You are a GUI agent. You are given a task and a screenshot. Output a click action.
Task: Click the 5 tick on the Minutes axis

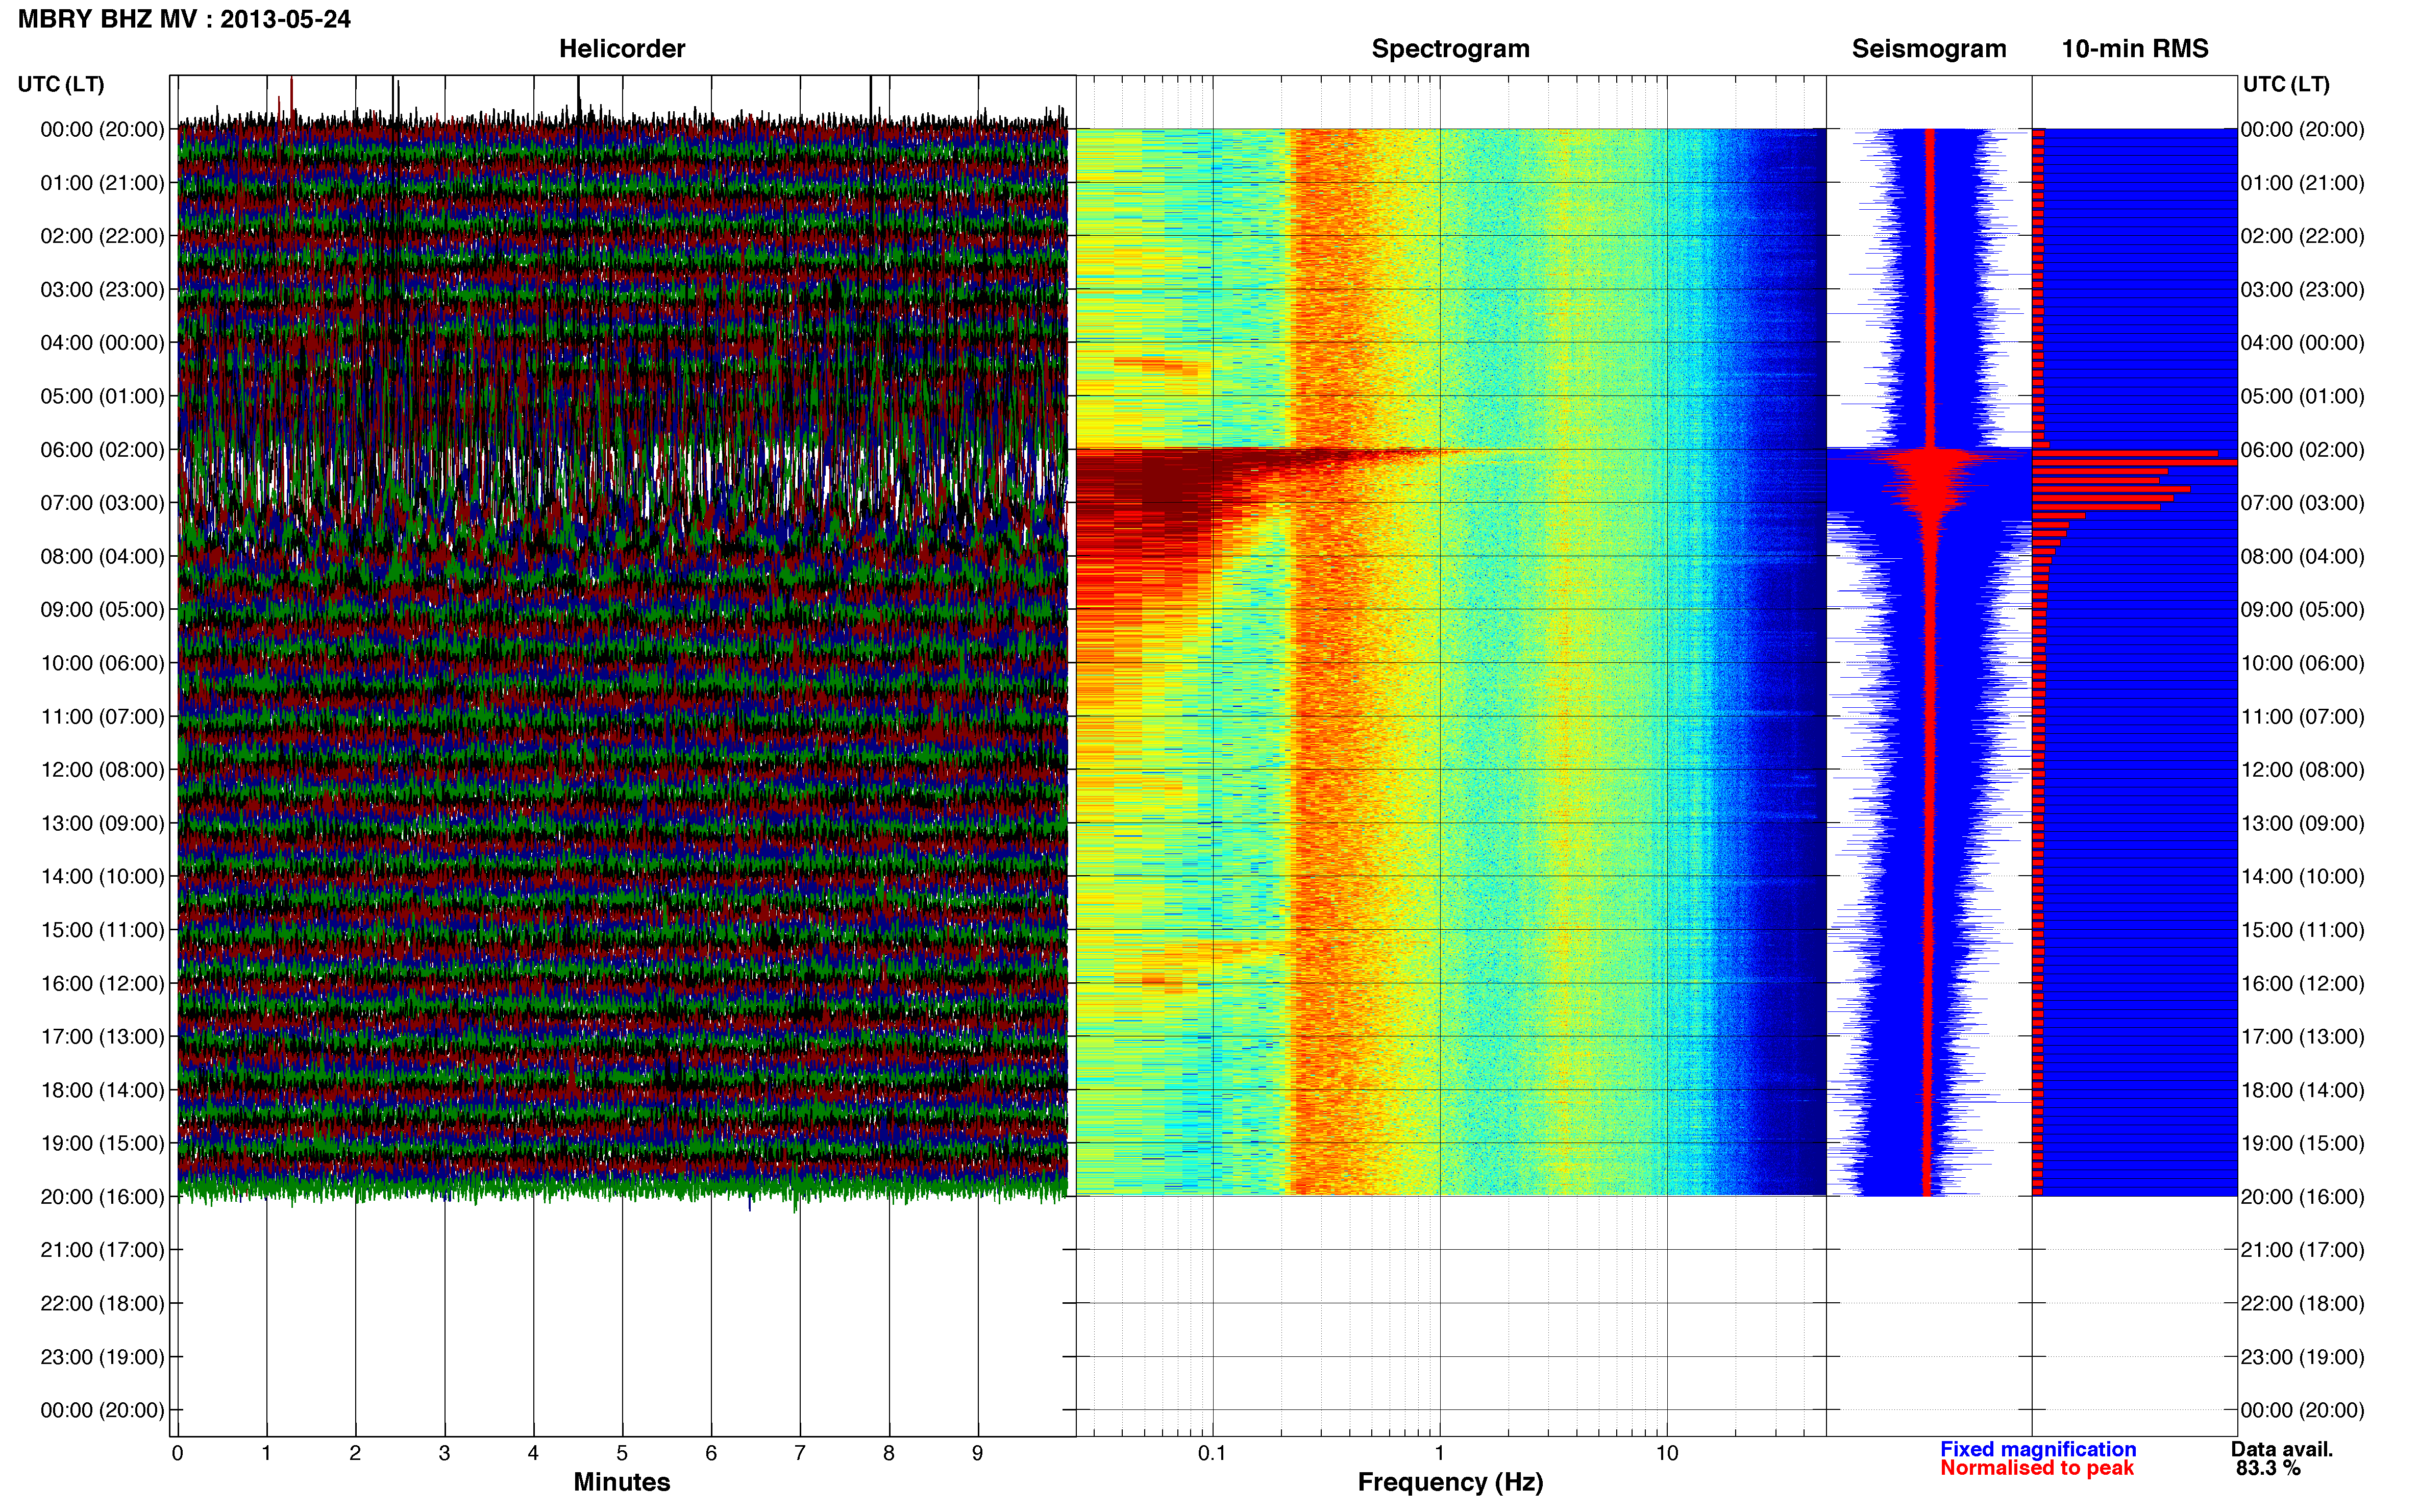[x=622, y=1453]
